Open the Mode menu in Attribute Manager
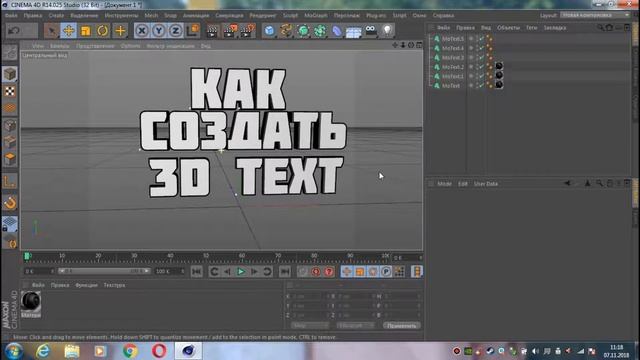This screenshot has height=360, width=640. click(x=444, y=184)
